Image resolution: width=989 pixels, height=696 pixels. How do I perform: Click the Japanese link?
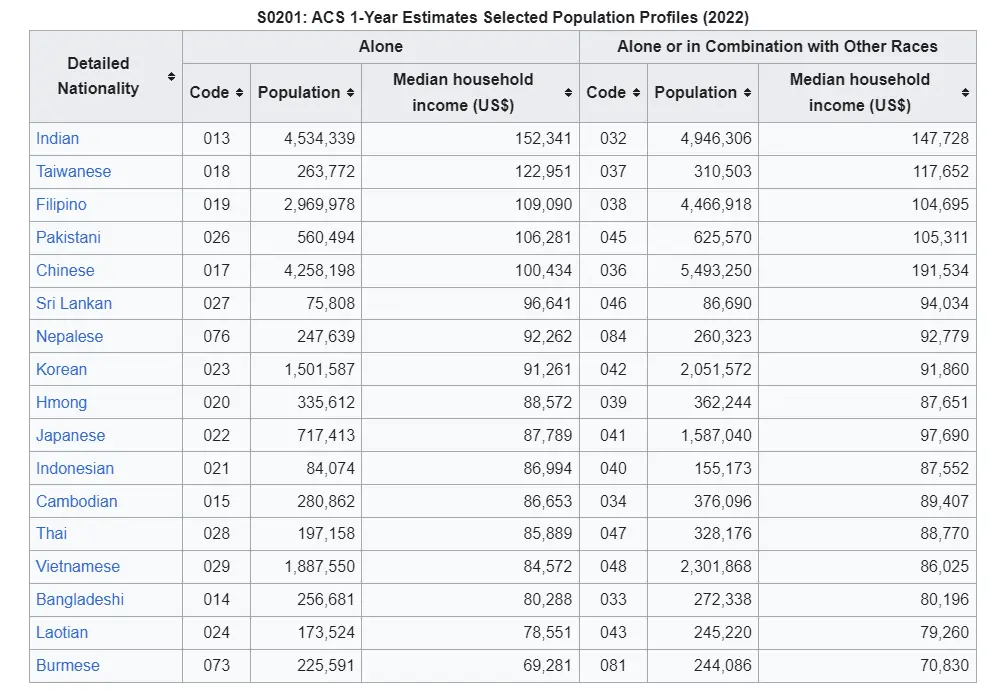[71, 435]
